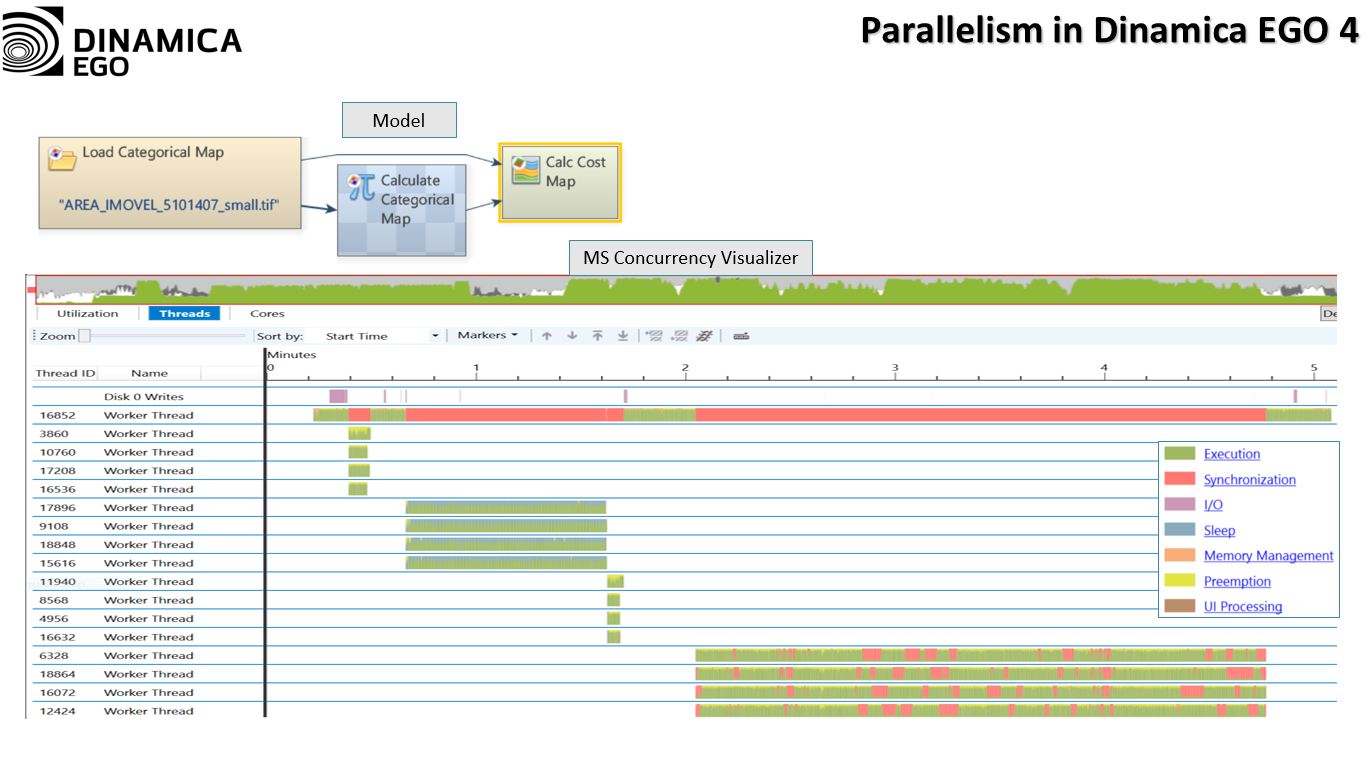Image resolution: width=1369 pixels, height=763 pixels.
Task: Open the Sort by Start Time dropdown
Action: click(x=435, y=336)
